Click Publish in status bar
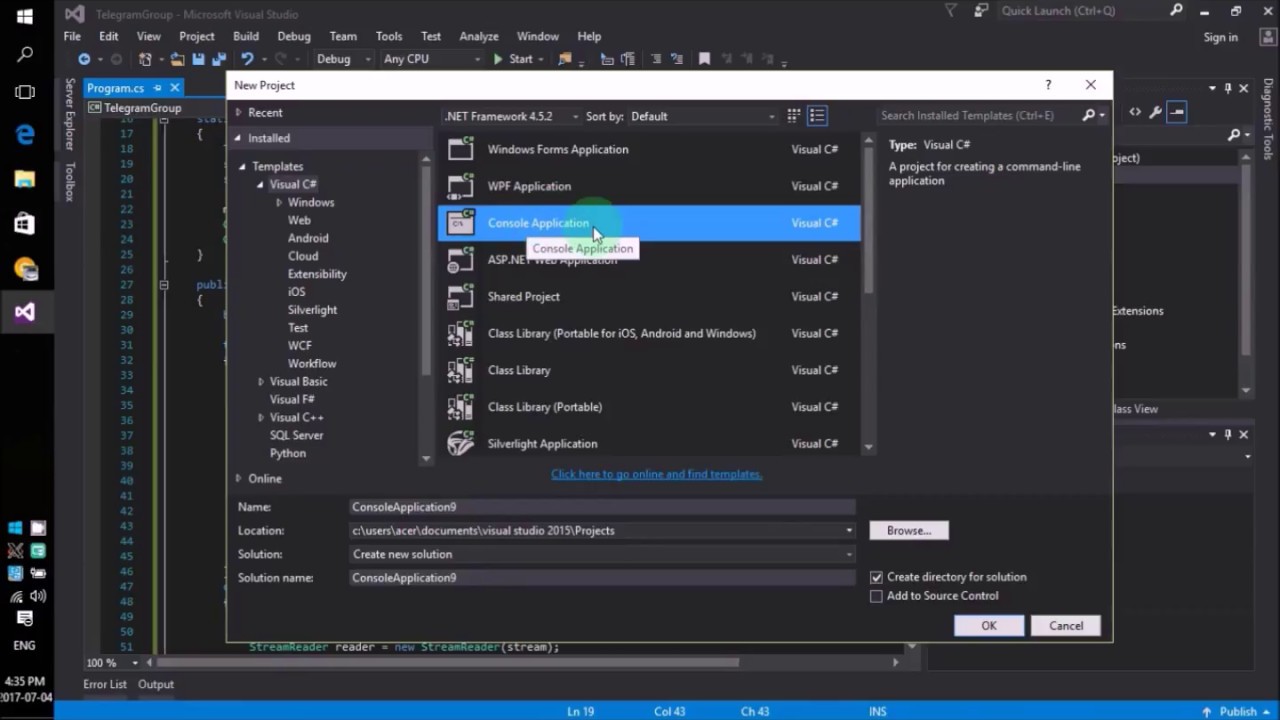 pyautogui.click(x=1238, y=712)
